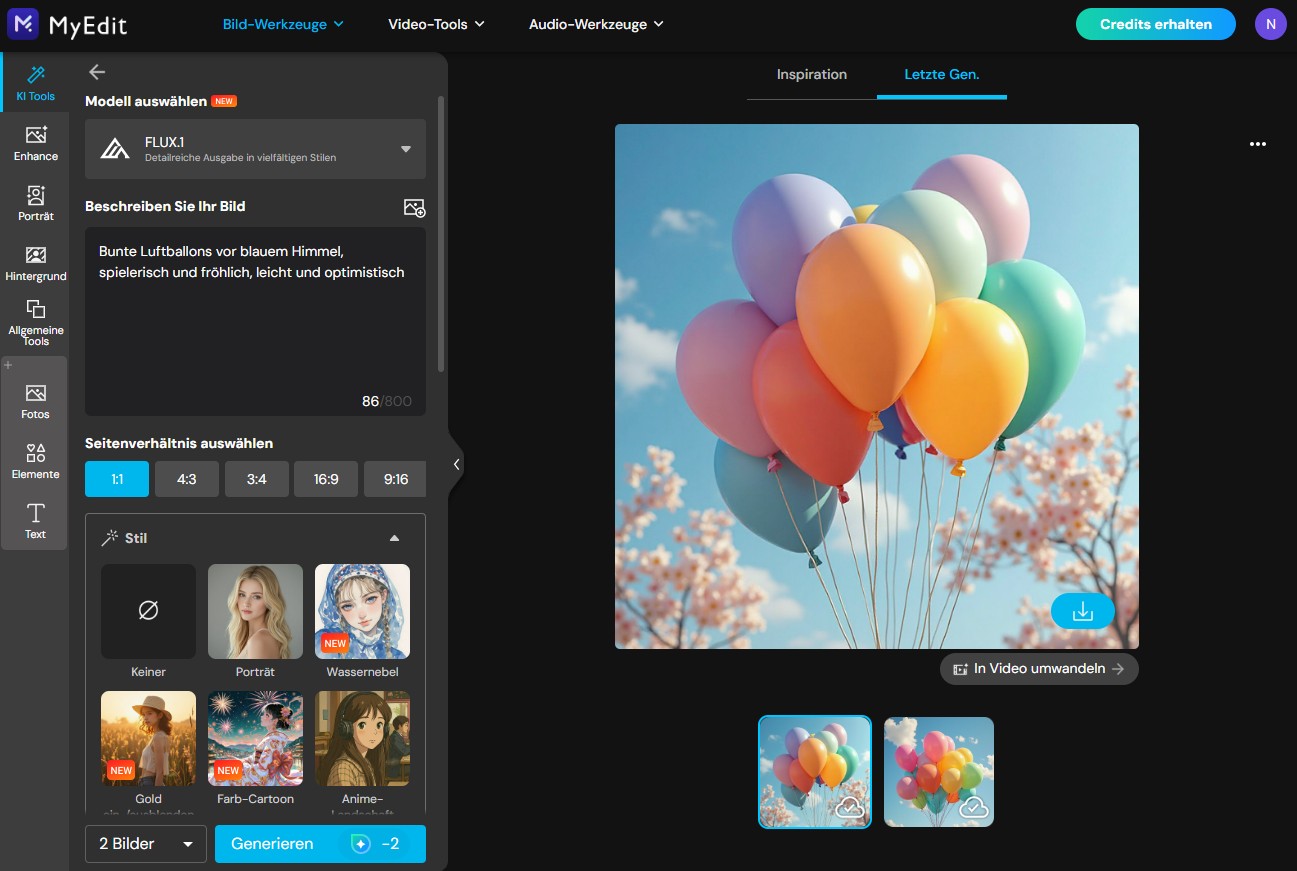Viewport: 1297px width, 871px height.
Task: Open the 2 Bilder count dropdown
Action: click(146, 844)
